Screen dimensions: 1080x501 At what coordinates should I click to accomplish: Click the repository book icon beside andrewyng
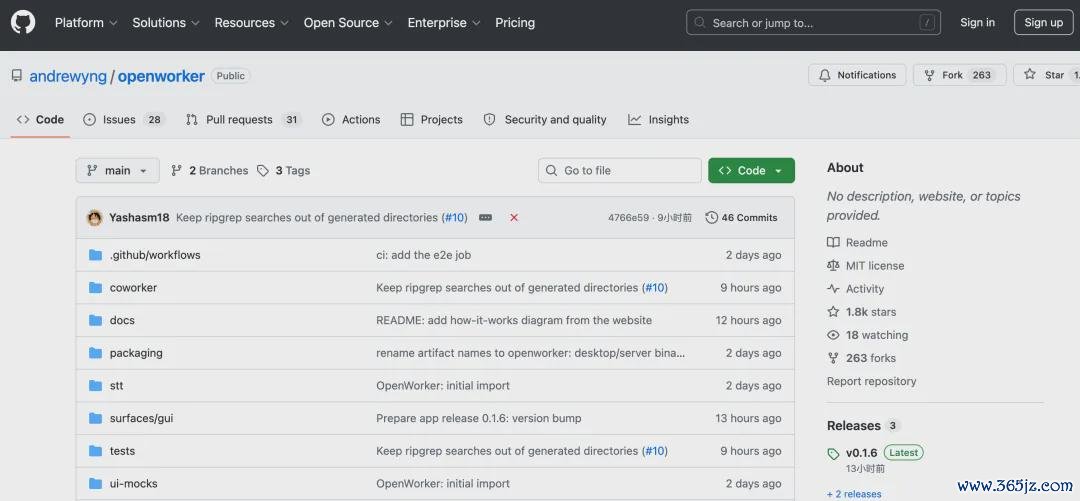(17, 76)
